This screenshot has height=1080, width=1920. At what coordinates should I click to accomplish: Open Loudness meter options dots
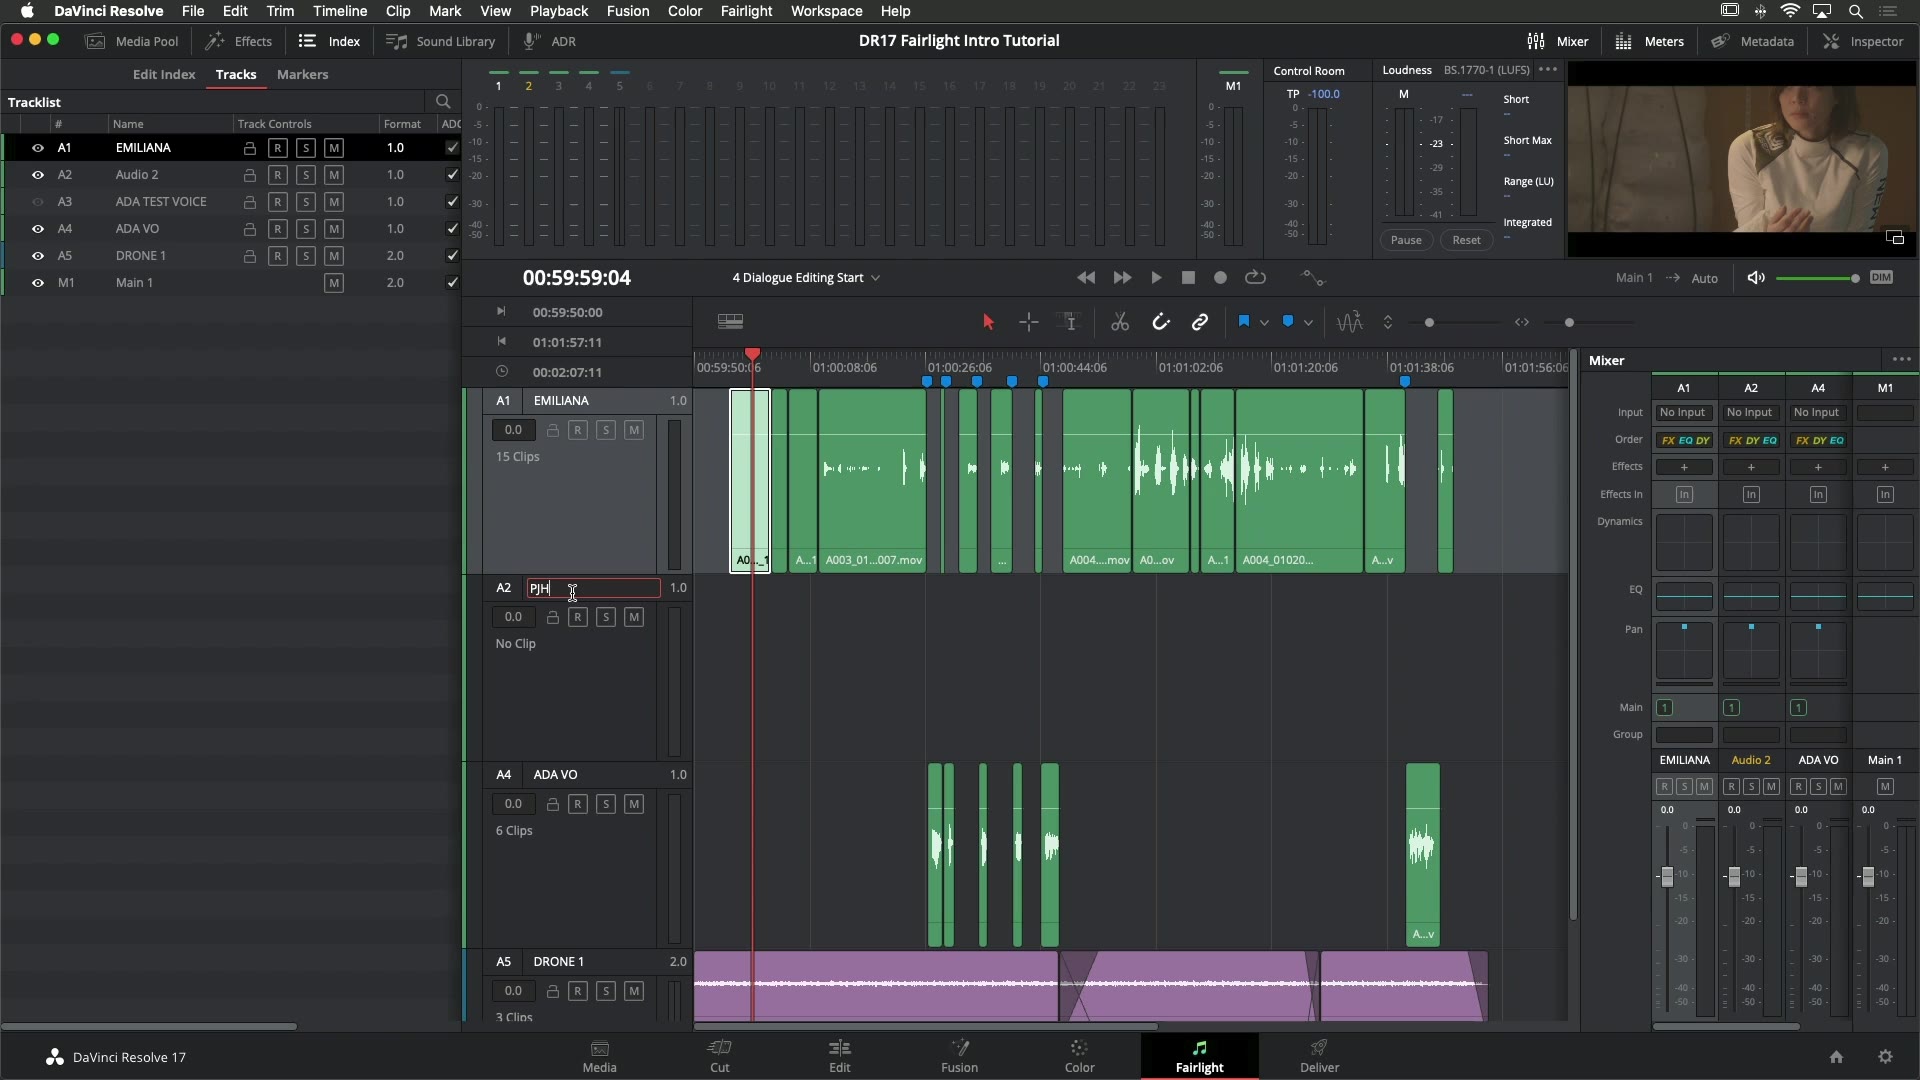[x=1548, y=70]
